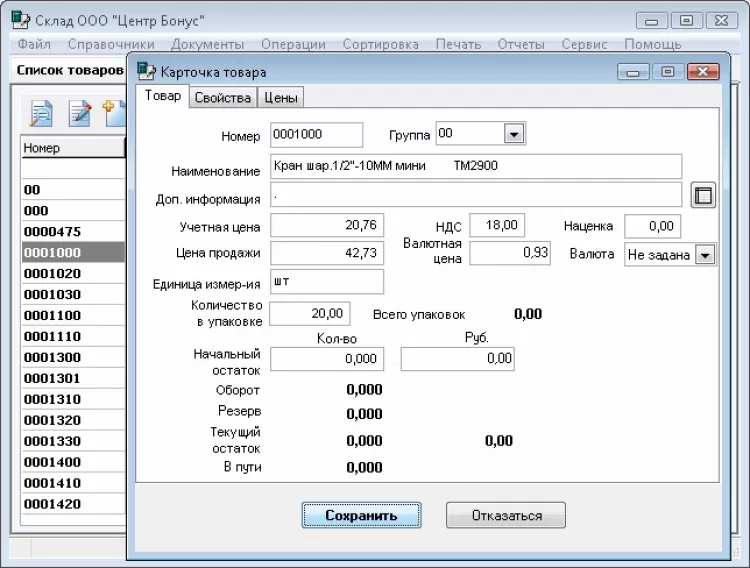750x568 pixels.
Task: Switch to the Свойства tab
Action: pos(222,97)
